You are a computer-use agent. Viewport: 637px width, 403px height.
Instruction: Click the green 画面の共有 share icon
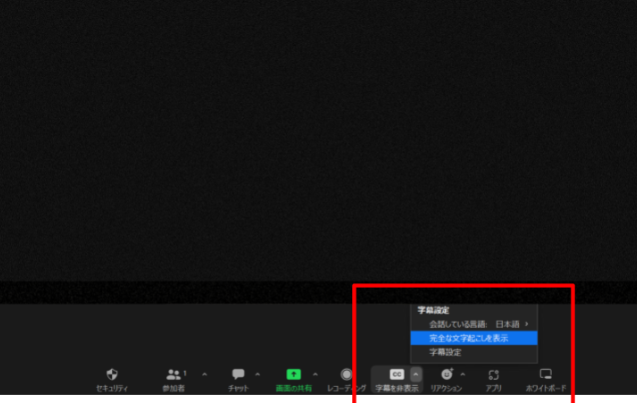(293, 374)
